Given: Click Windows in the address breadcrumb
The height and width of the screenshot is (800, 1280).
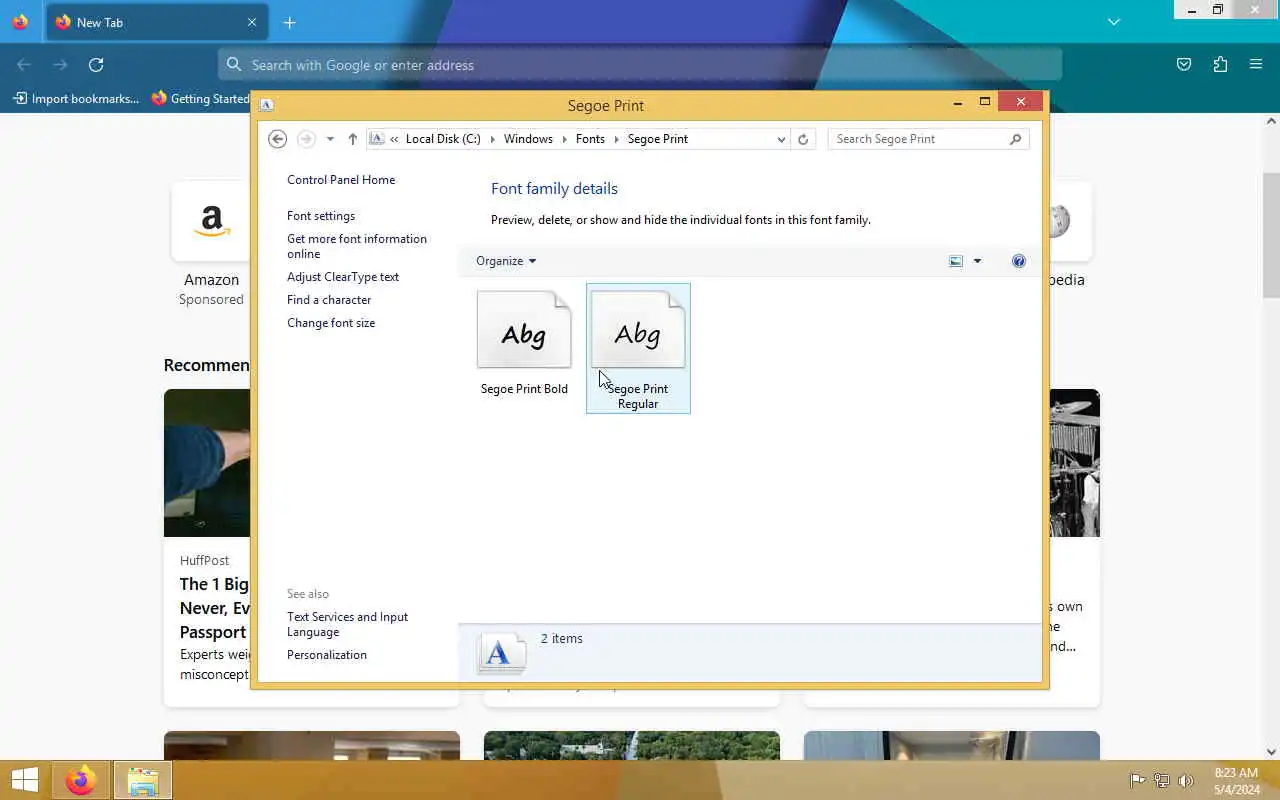Looking at the screenshot, I should [528, 139].
